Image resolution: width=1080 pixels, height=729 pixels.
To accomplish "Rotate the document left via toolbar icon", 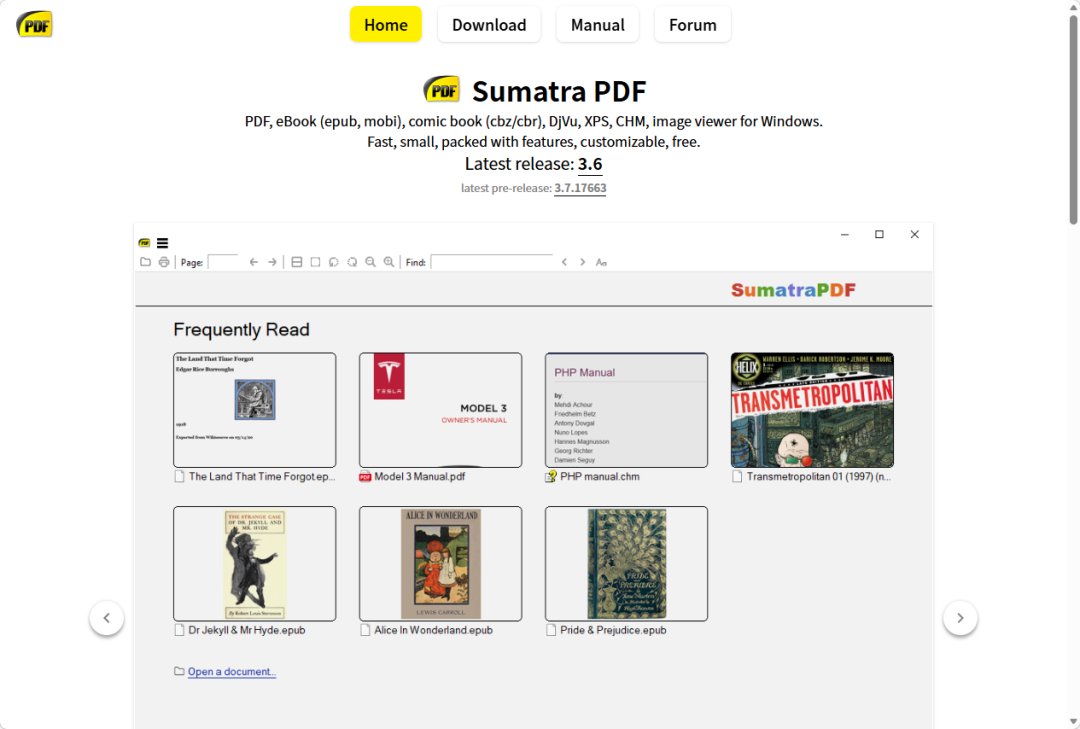I will coord(334,261).
